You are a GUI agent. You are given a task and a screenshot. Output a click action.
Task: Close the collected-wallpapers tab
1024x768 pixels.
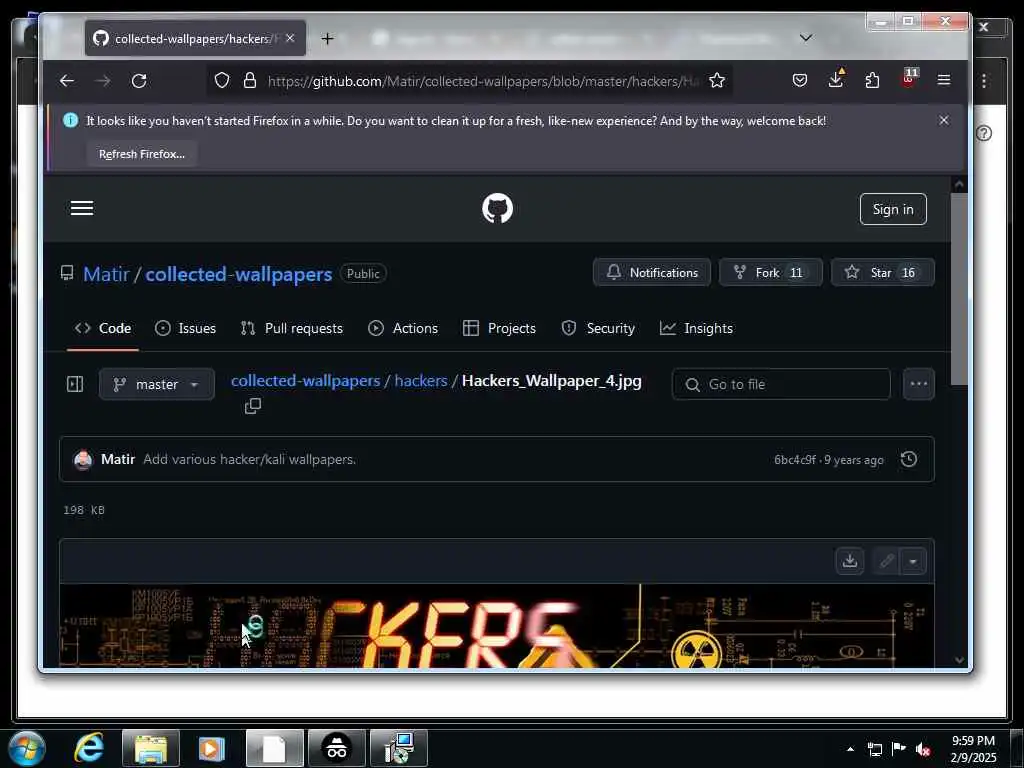(290, 39)
